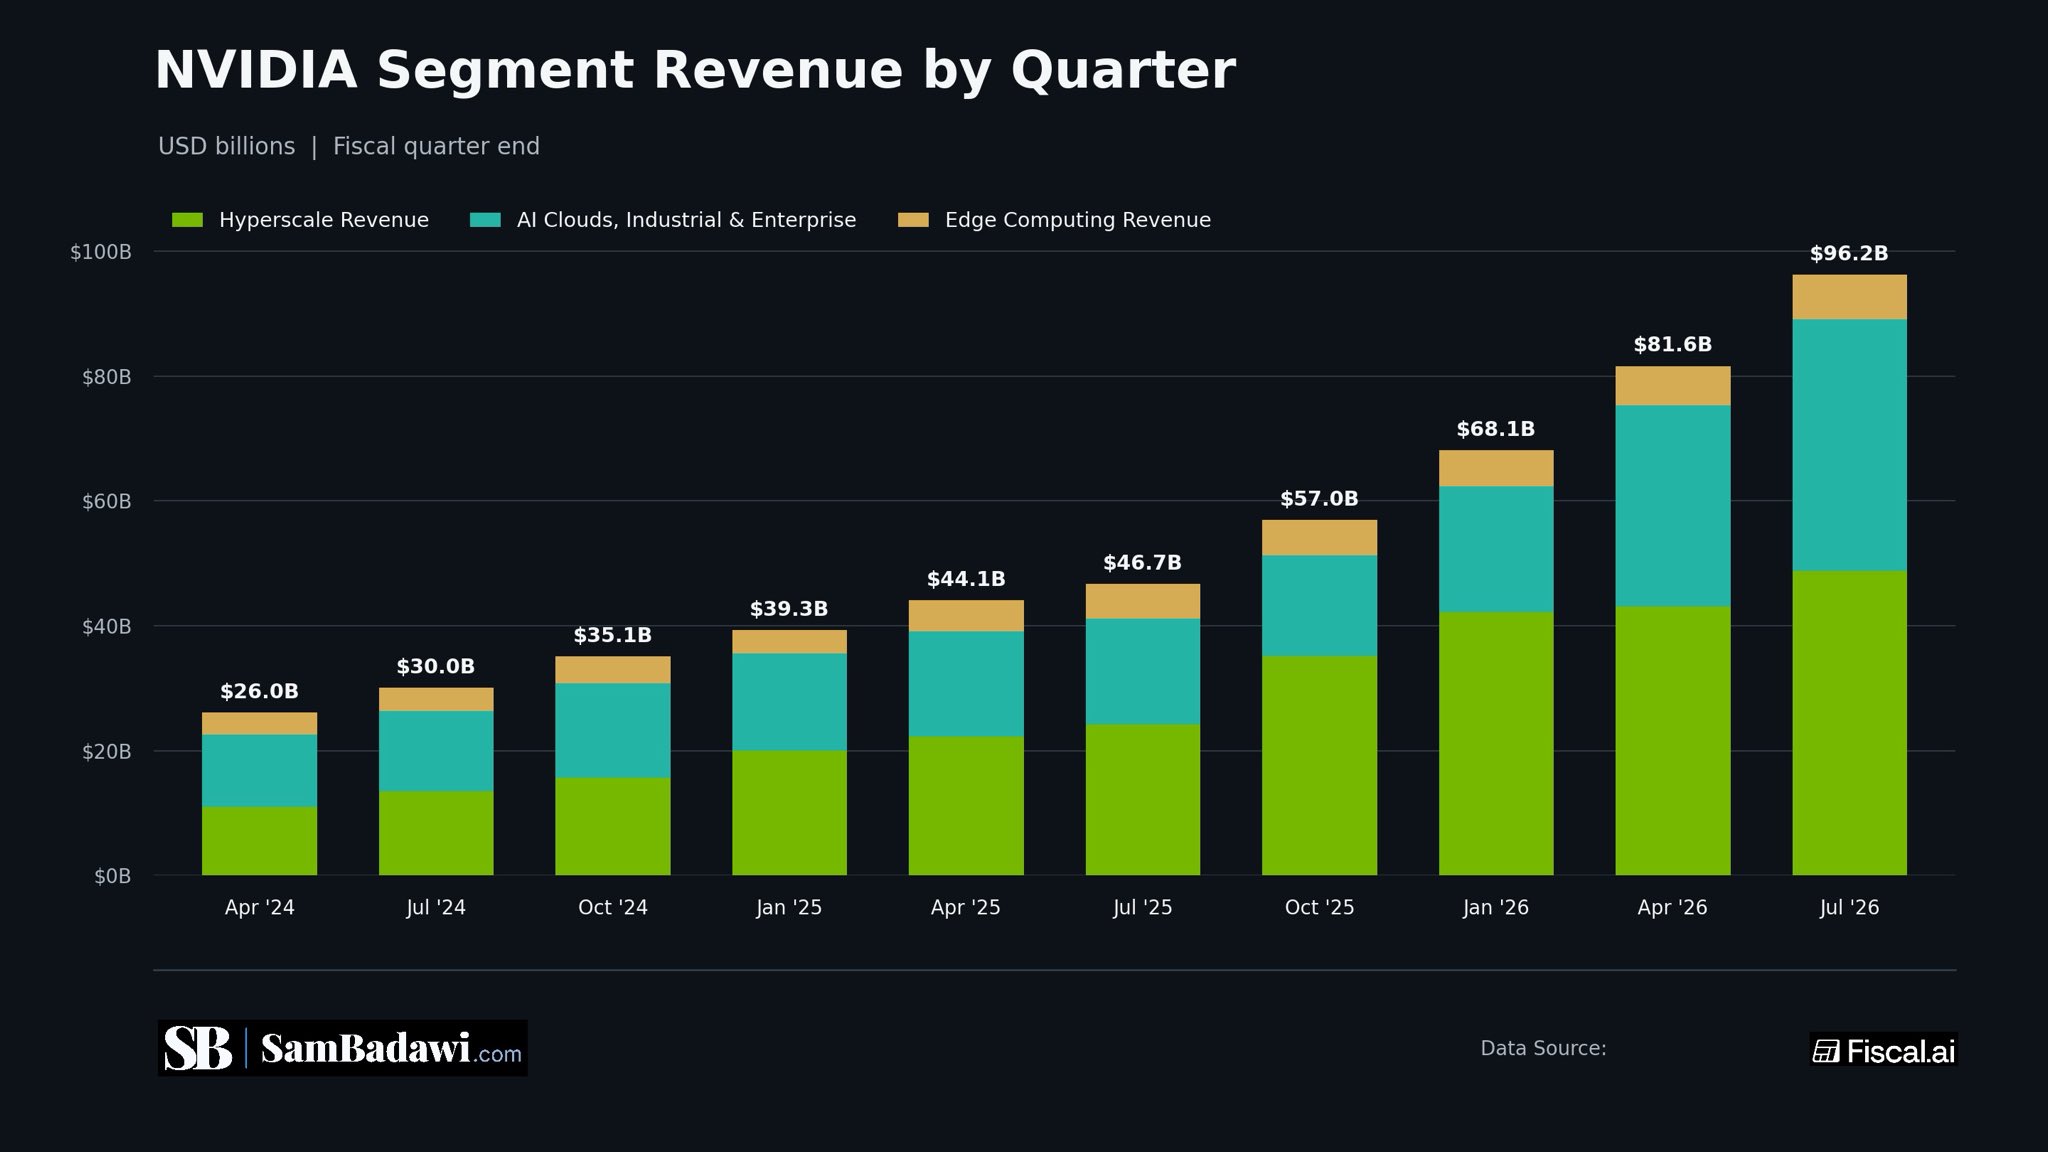Click the teal segment of Apr '26 bar
Image resolution: width=2048 pixels, height=1152 pixels.
tap(1673, 506)
